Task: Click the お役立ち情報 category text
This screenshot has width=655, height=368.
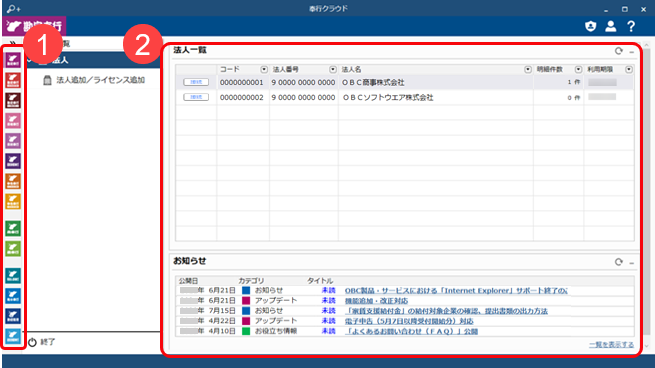Action: coord(276,331)
